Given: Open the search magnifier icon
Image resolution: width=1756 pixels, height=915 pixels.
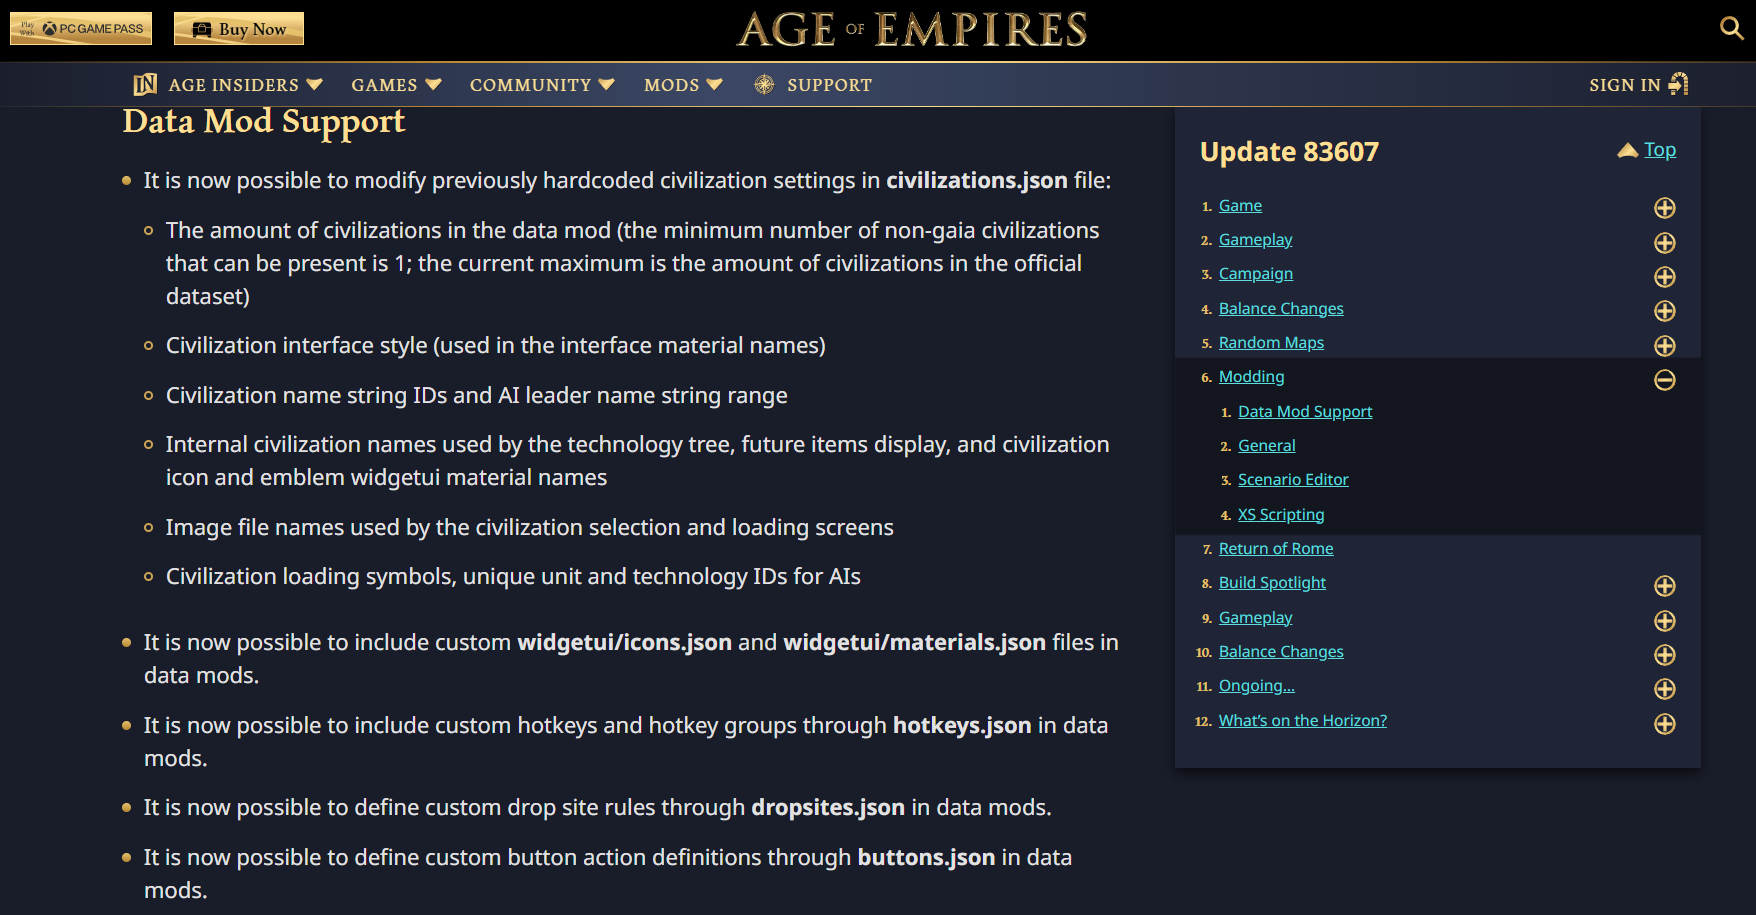Looking at the screenshot, I should point(1731,28).
